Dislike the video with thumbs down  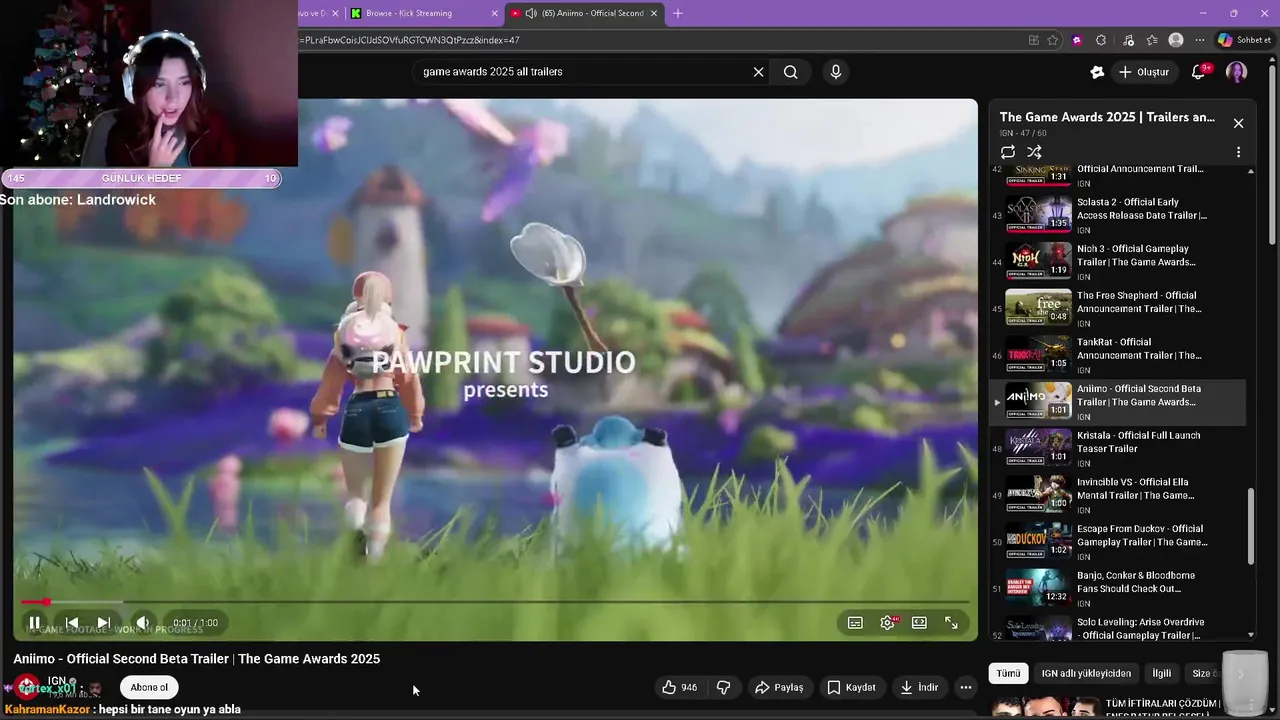723,687
